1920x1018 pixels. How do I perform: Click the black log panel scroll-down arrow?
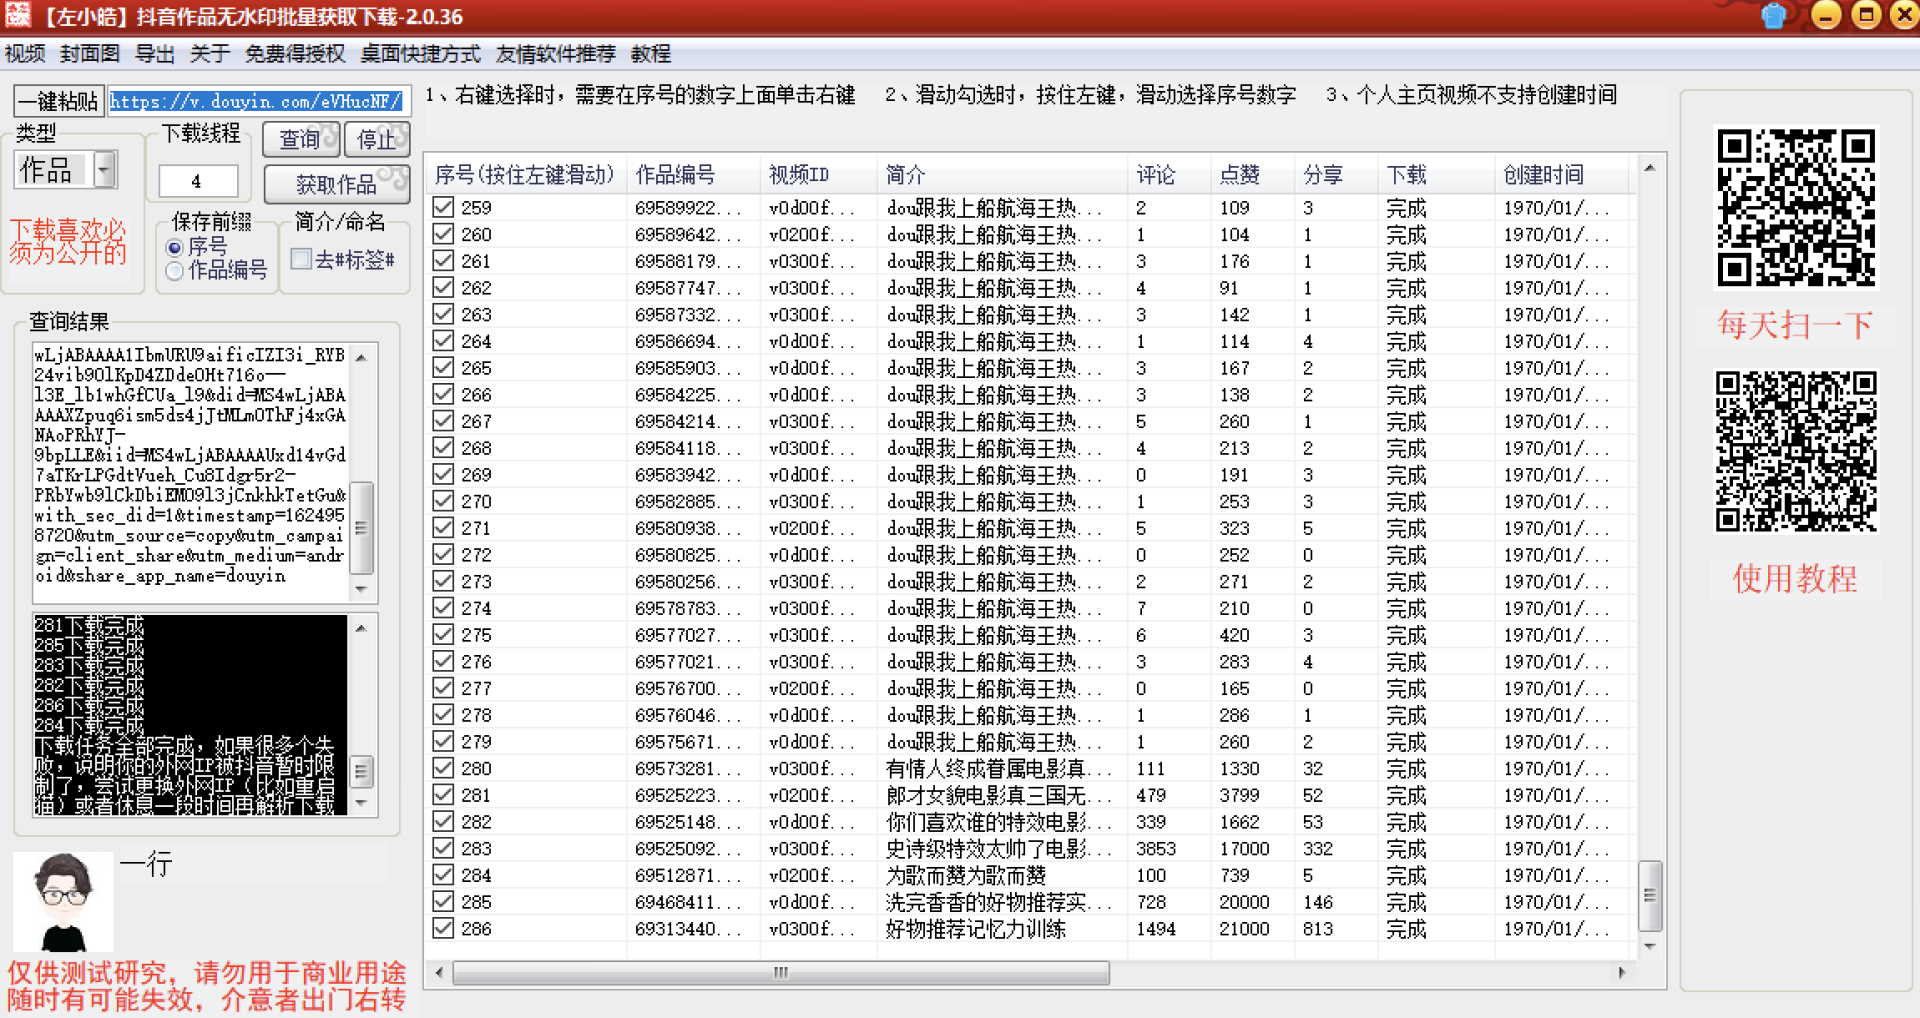(362, 803)
